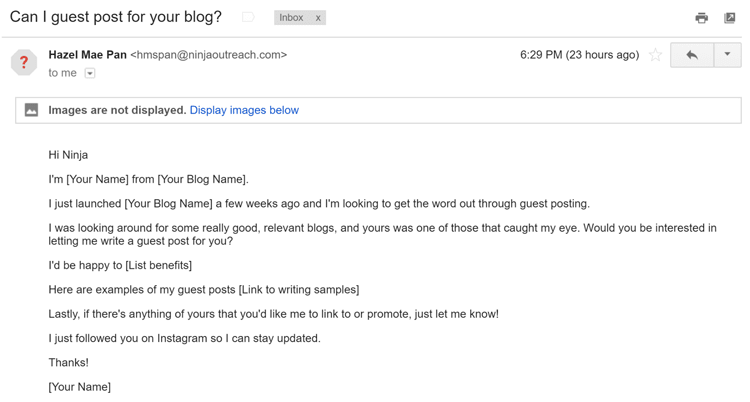Click sender name Hazel Mae Pan
750x402 pixels.
coord(88,55)
